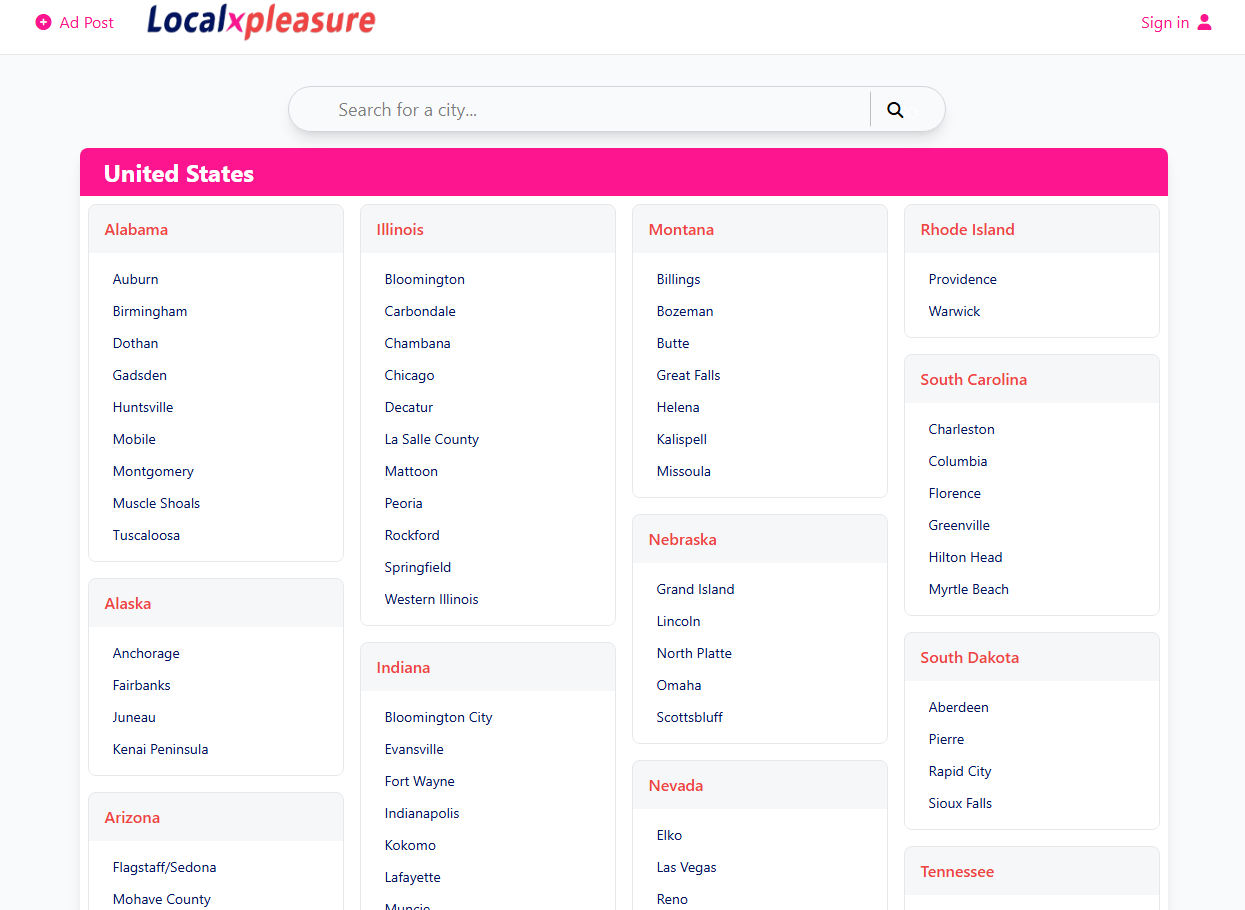Click the Alaska state heading
The image size is (1245, 910).
click(128, 603)
